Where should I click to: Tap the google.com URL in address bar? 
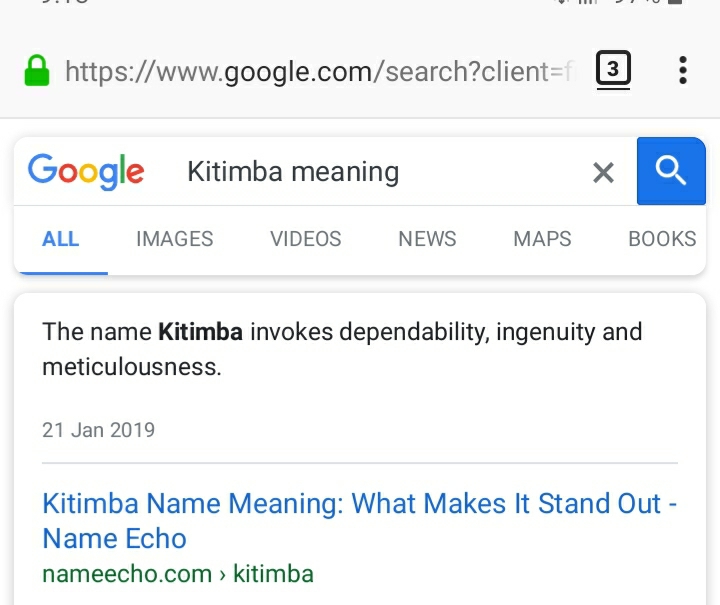pos(320,71)
